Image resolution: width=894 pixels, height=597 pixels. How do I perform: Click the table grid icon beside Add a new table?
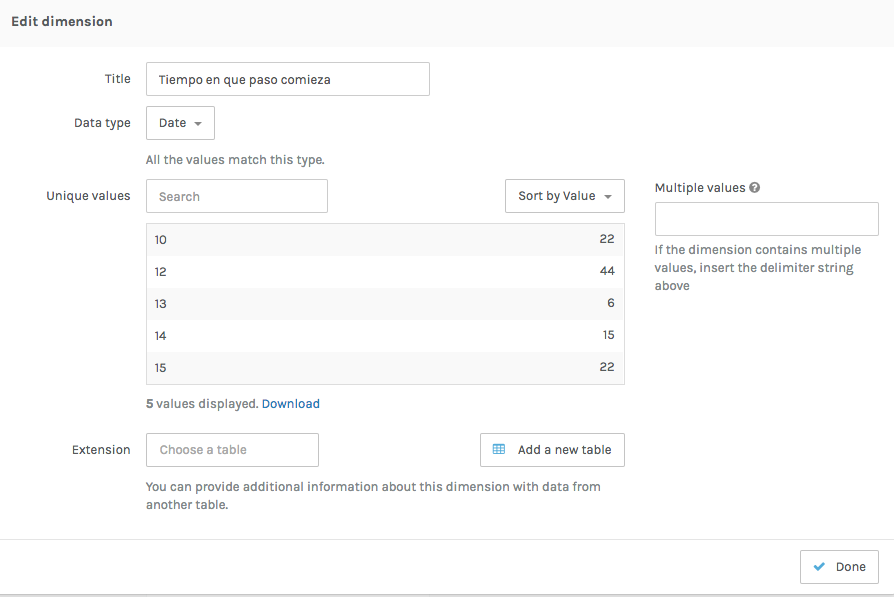(499, 450)
